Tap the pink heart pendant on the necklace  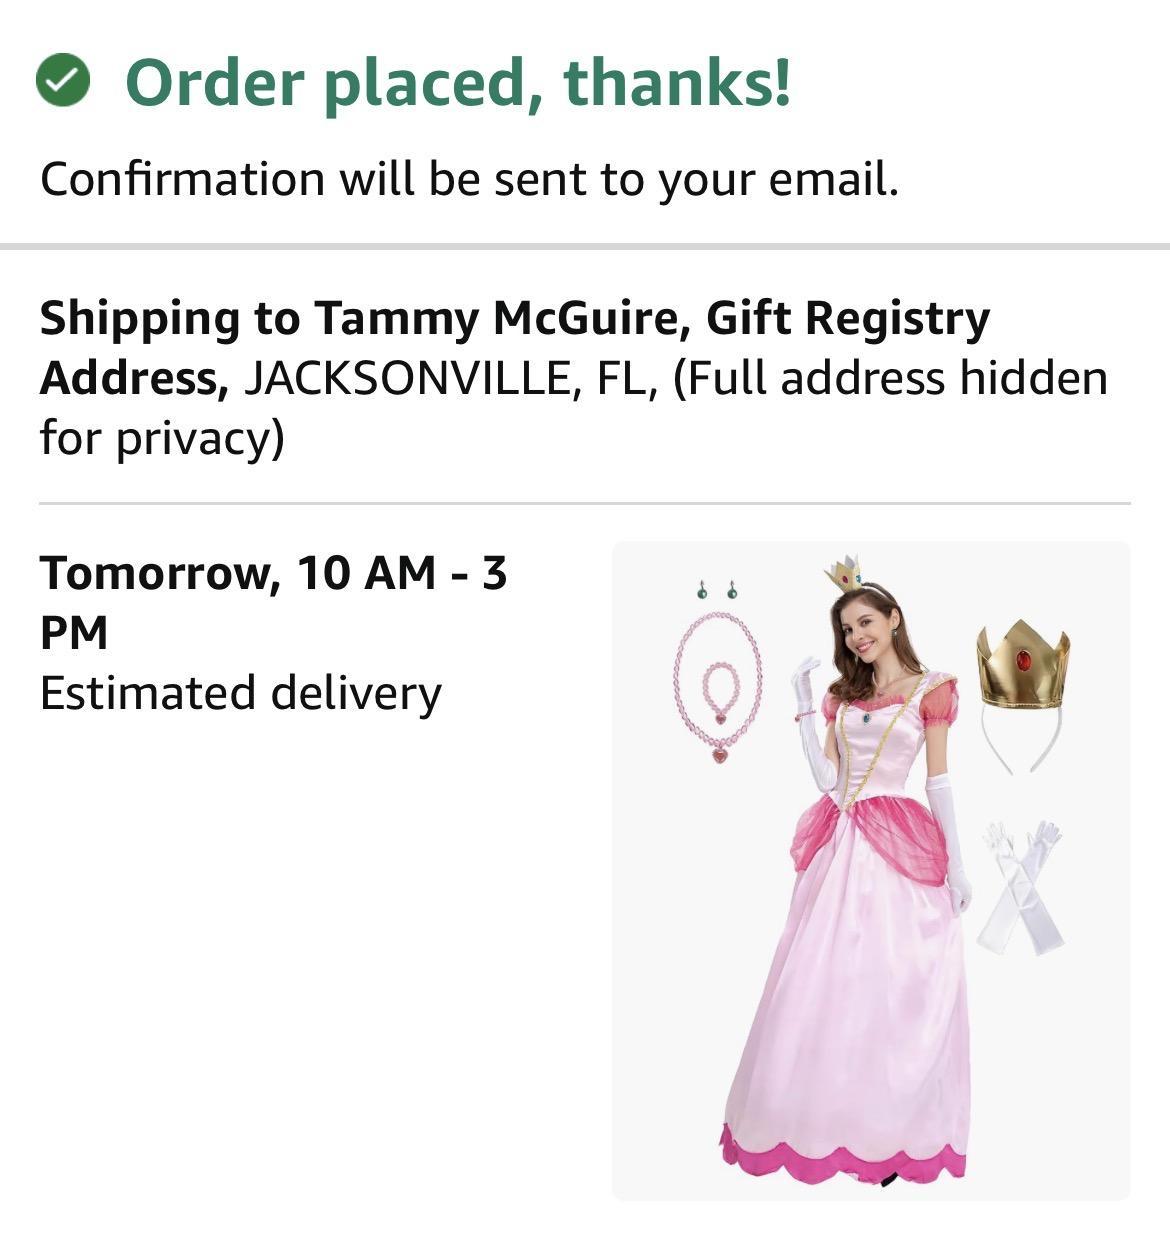pos(720,754)
